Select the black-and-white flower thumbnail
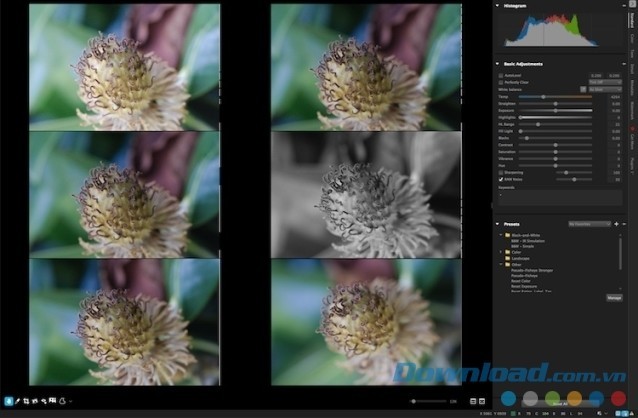This screenshot has height=418, width=638. click(366, 194)
